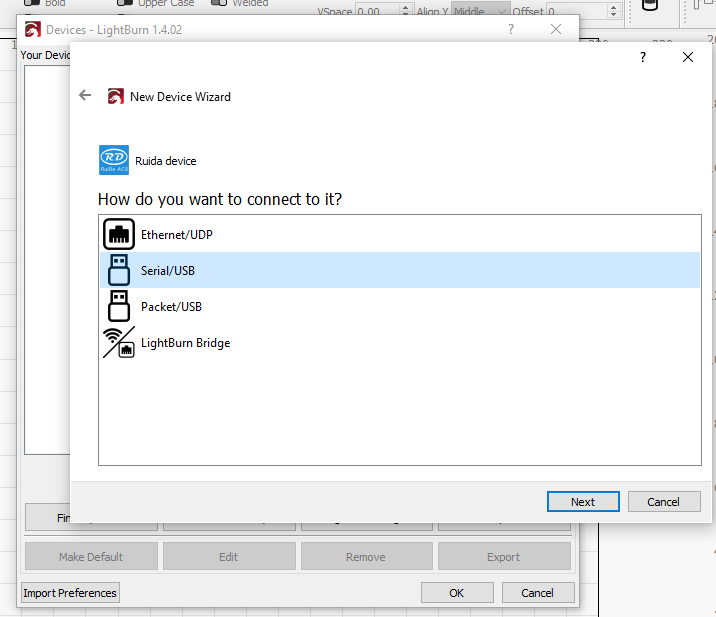Click the VSpace stepper arrows

(405, 11)
